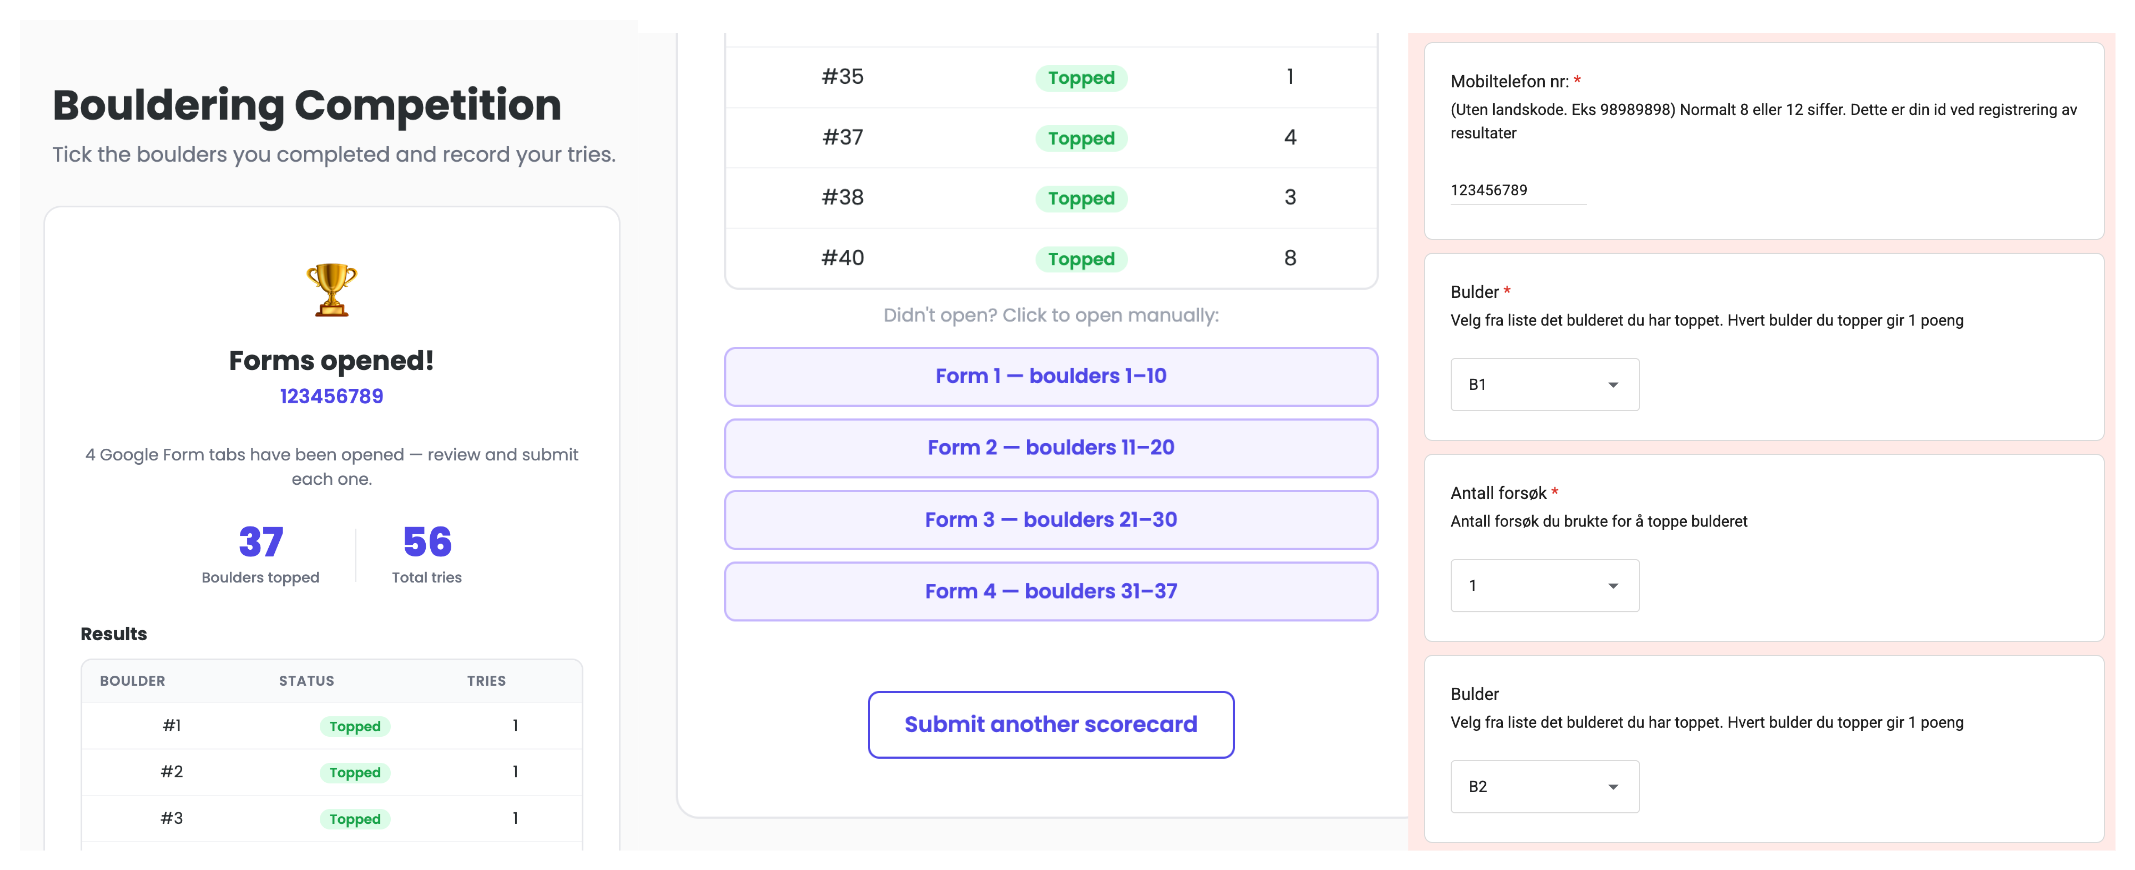Viewport: 2135px width, 870px height.
Task: Click the TRIES column header in Results
Action: click(486, 681)
